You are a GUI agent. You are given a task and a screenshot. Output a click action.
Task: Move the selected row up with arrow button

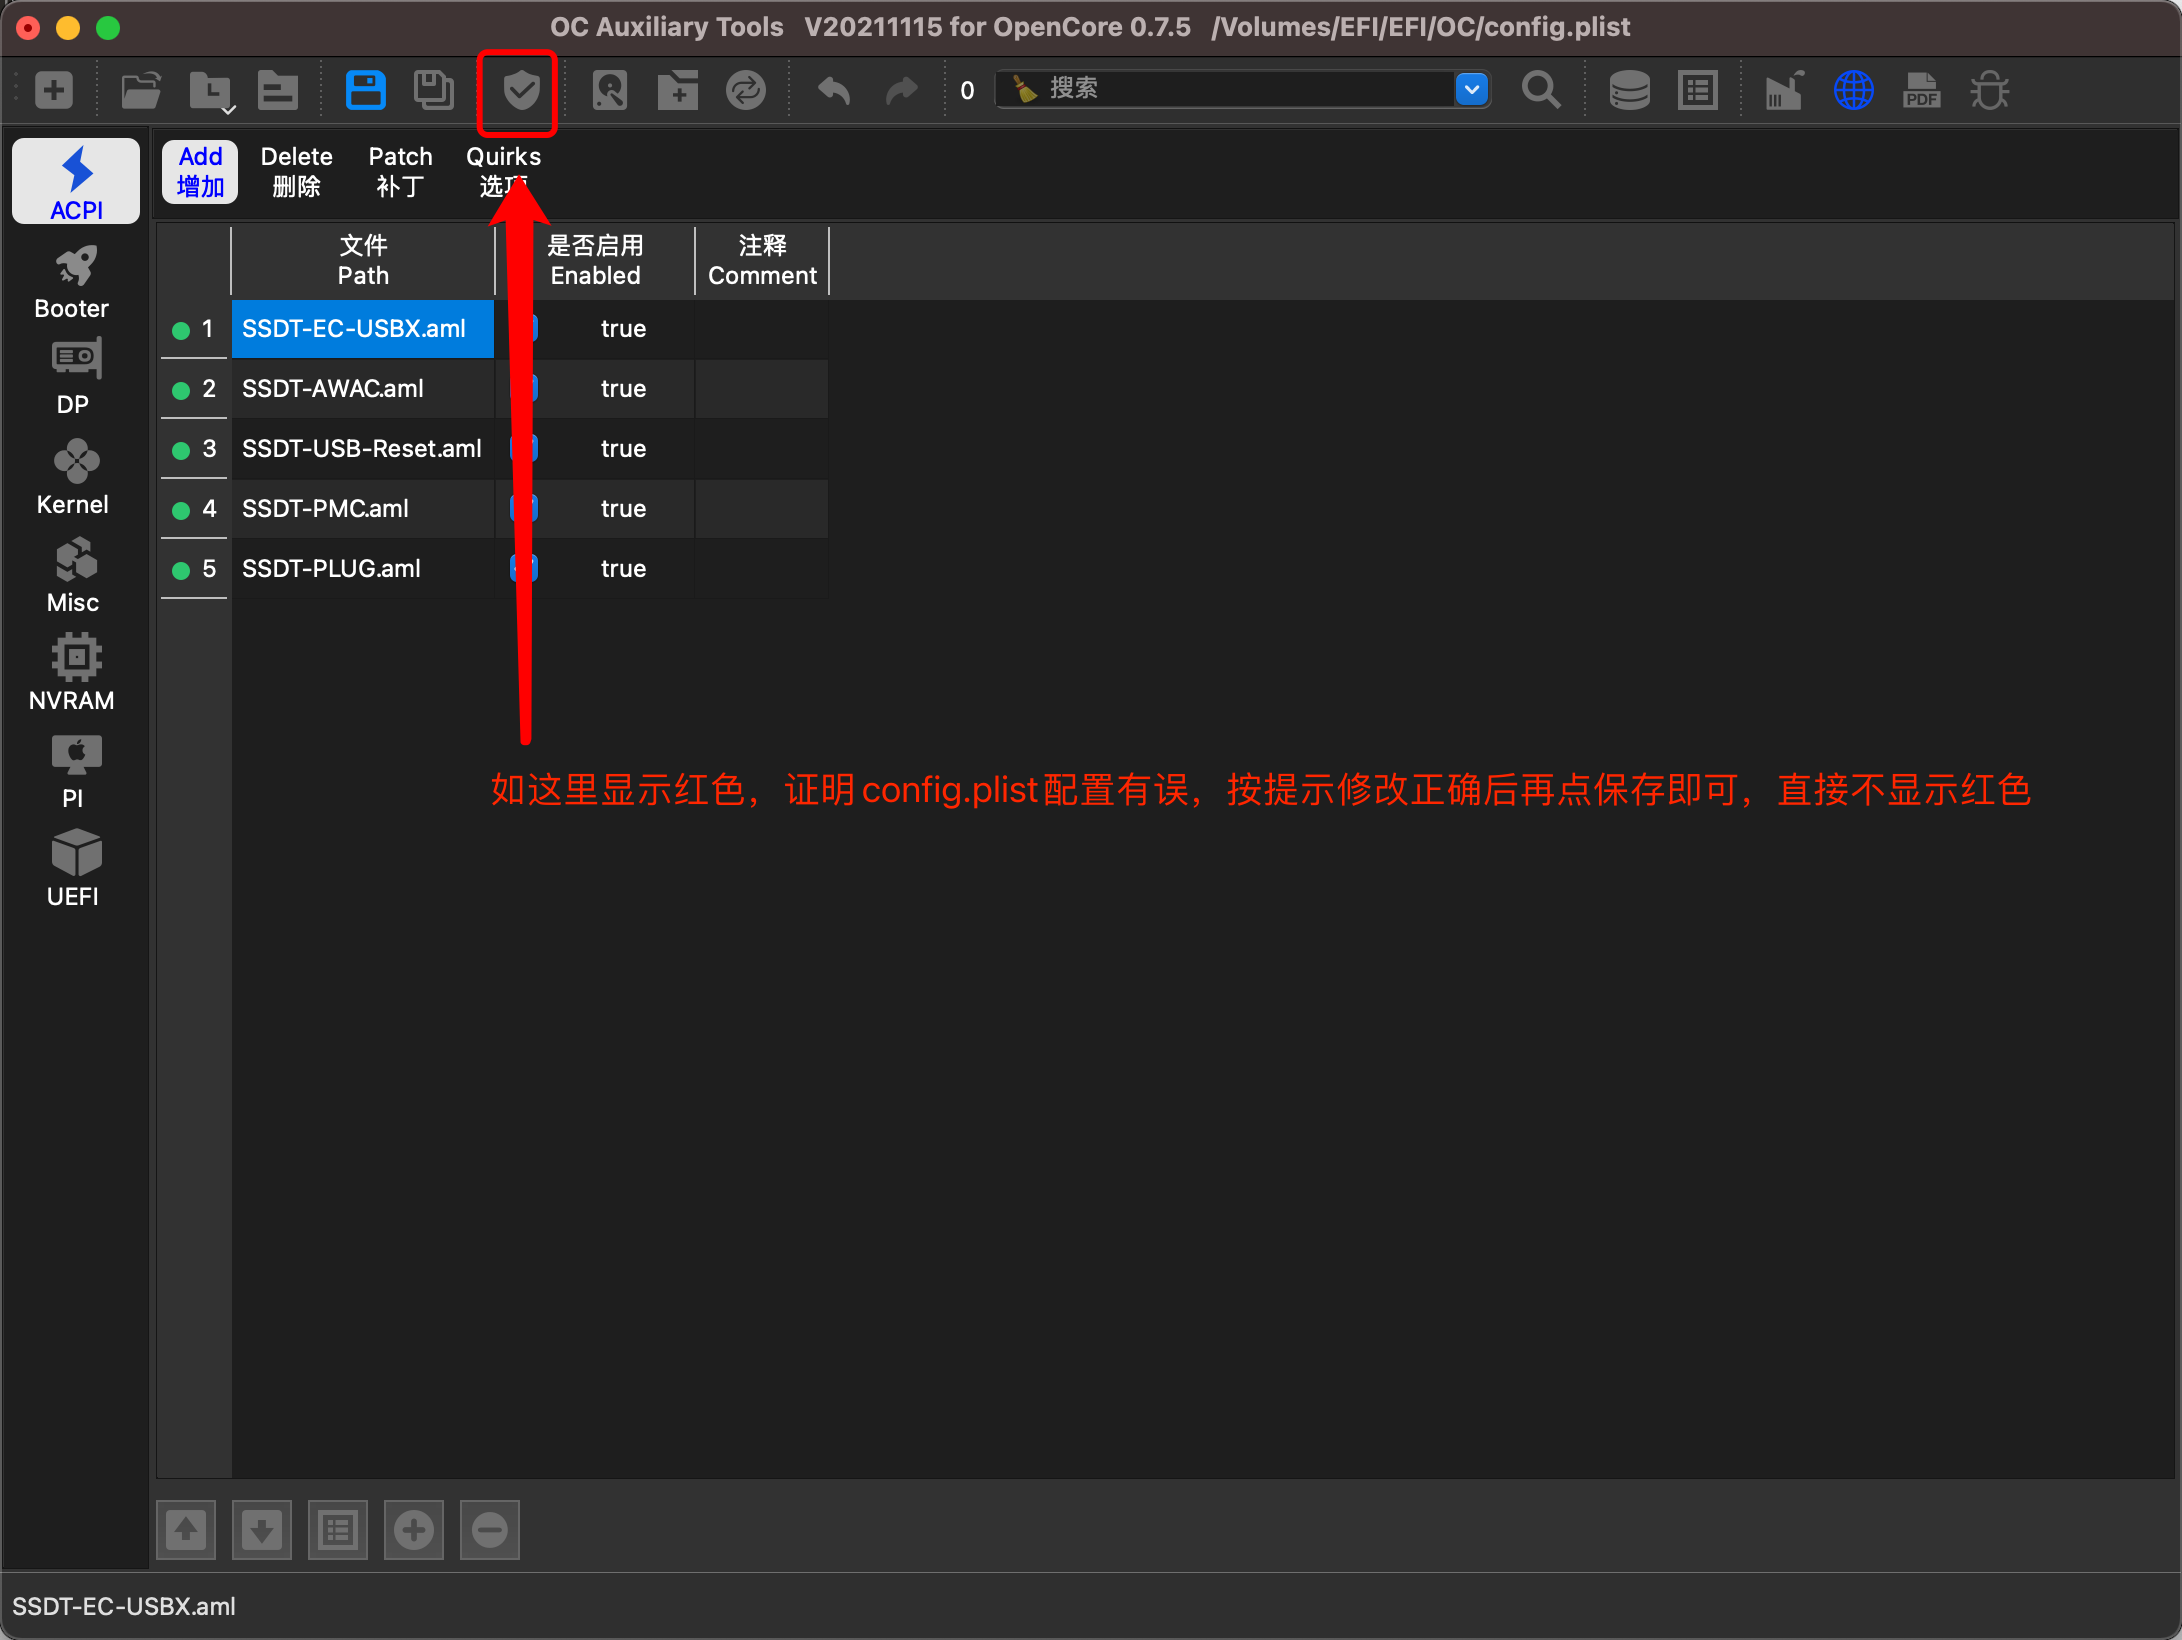click(186, 1530)
